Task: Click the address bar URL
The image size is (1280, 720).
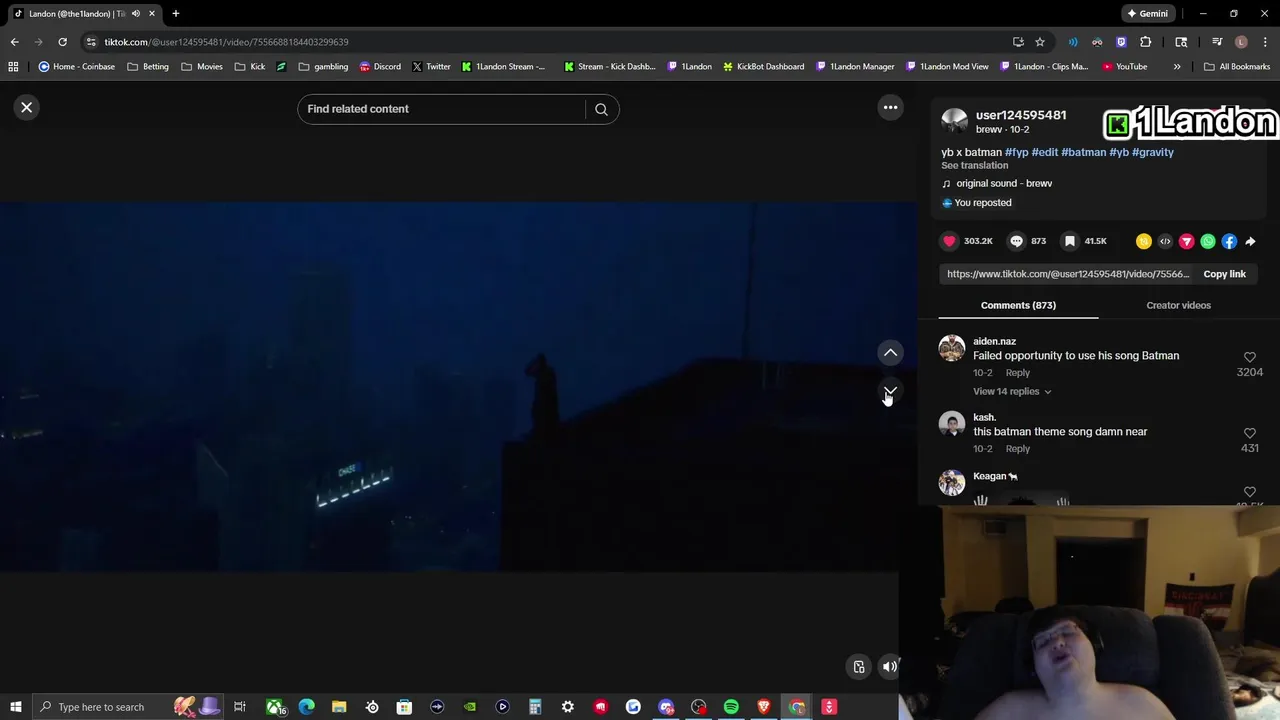Action: click(226, 42)
